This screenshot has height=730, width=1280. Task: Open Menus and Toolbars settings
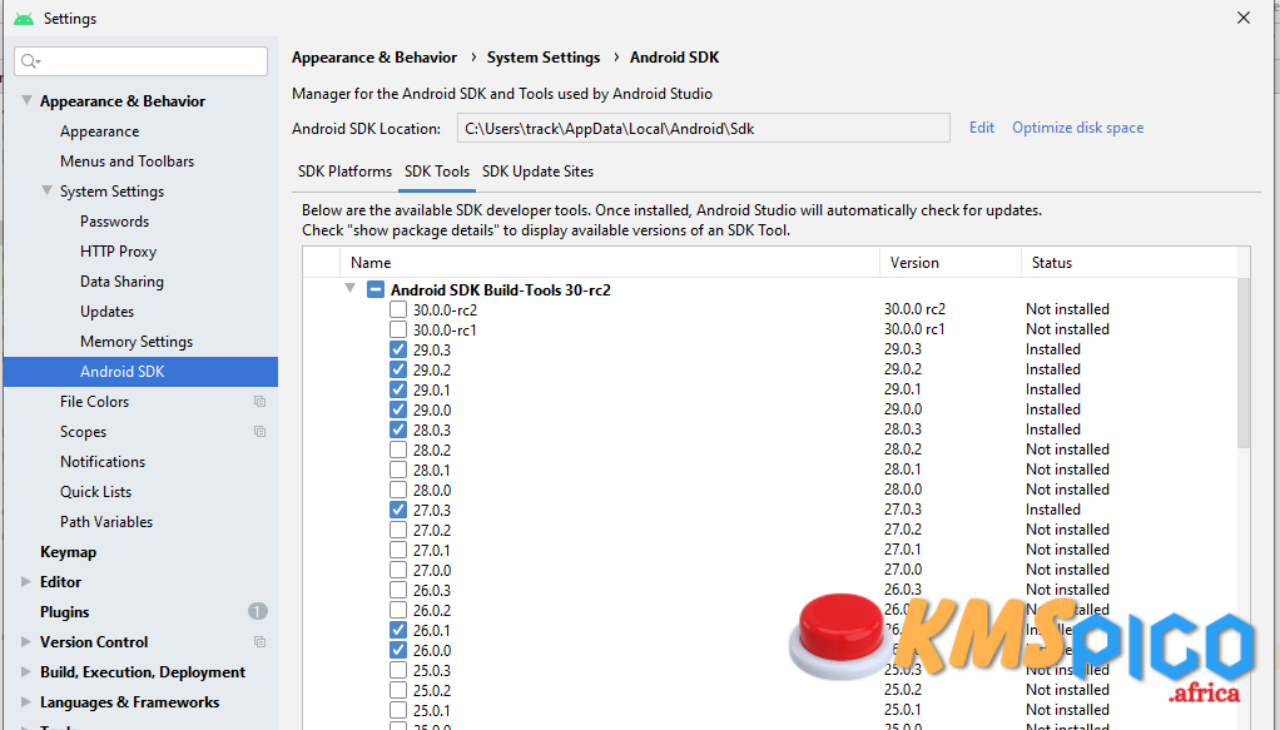tap(127, 162)
